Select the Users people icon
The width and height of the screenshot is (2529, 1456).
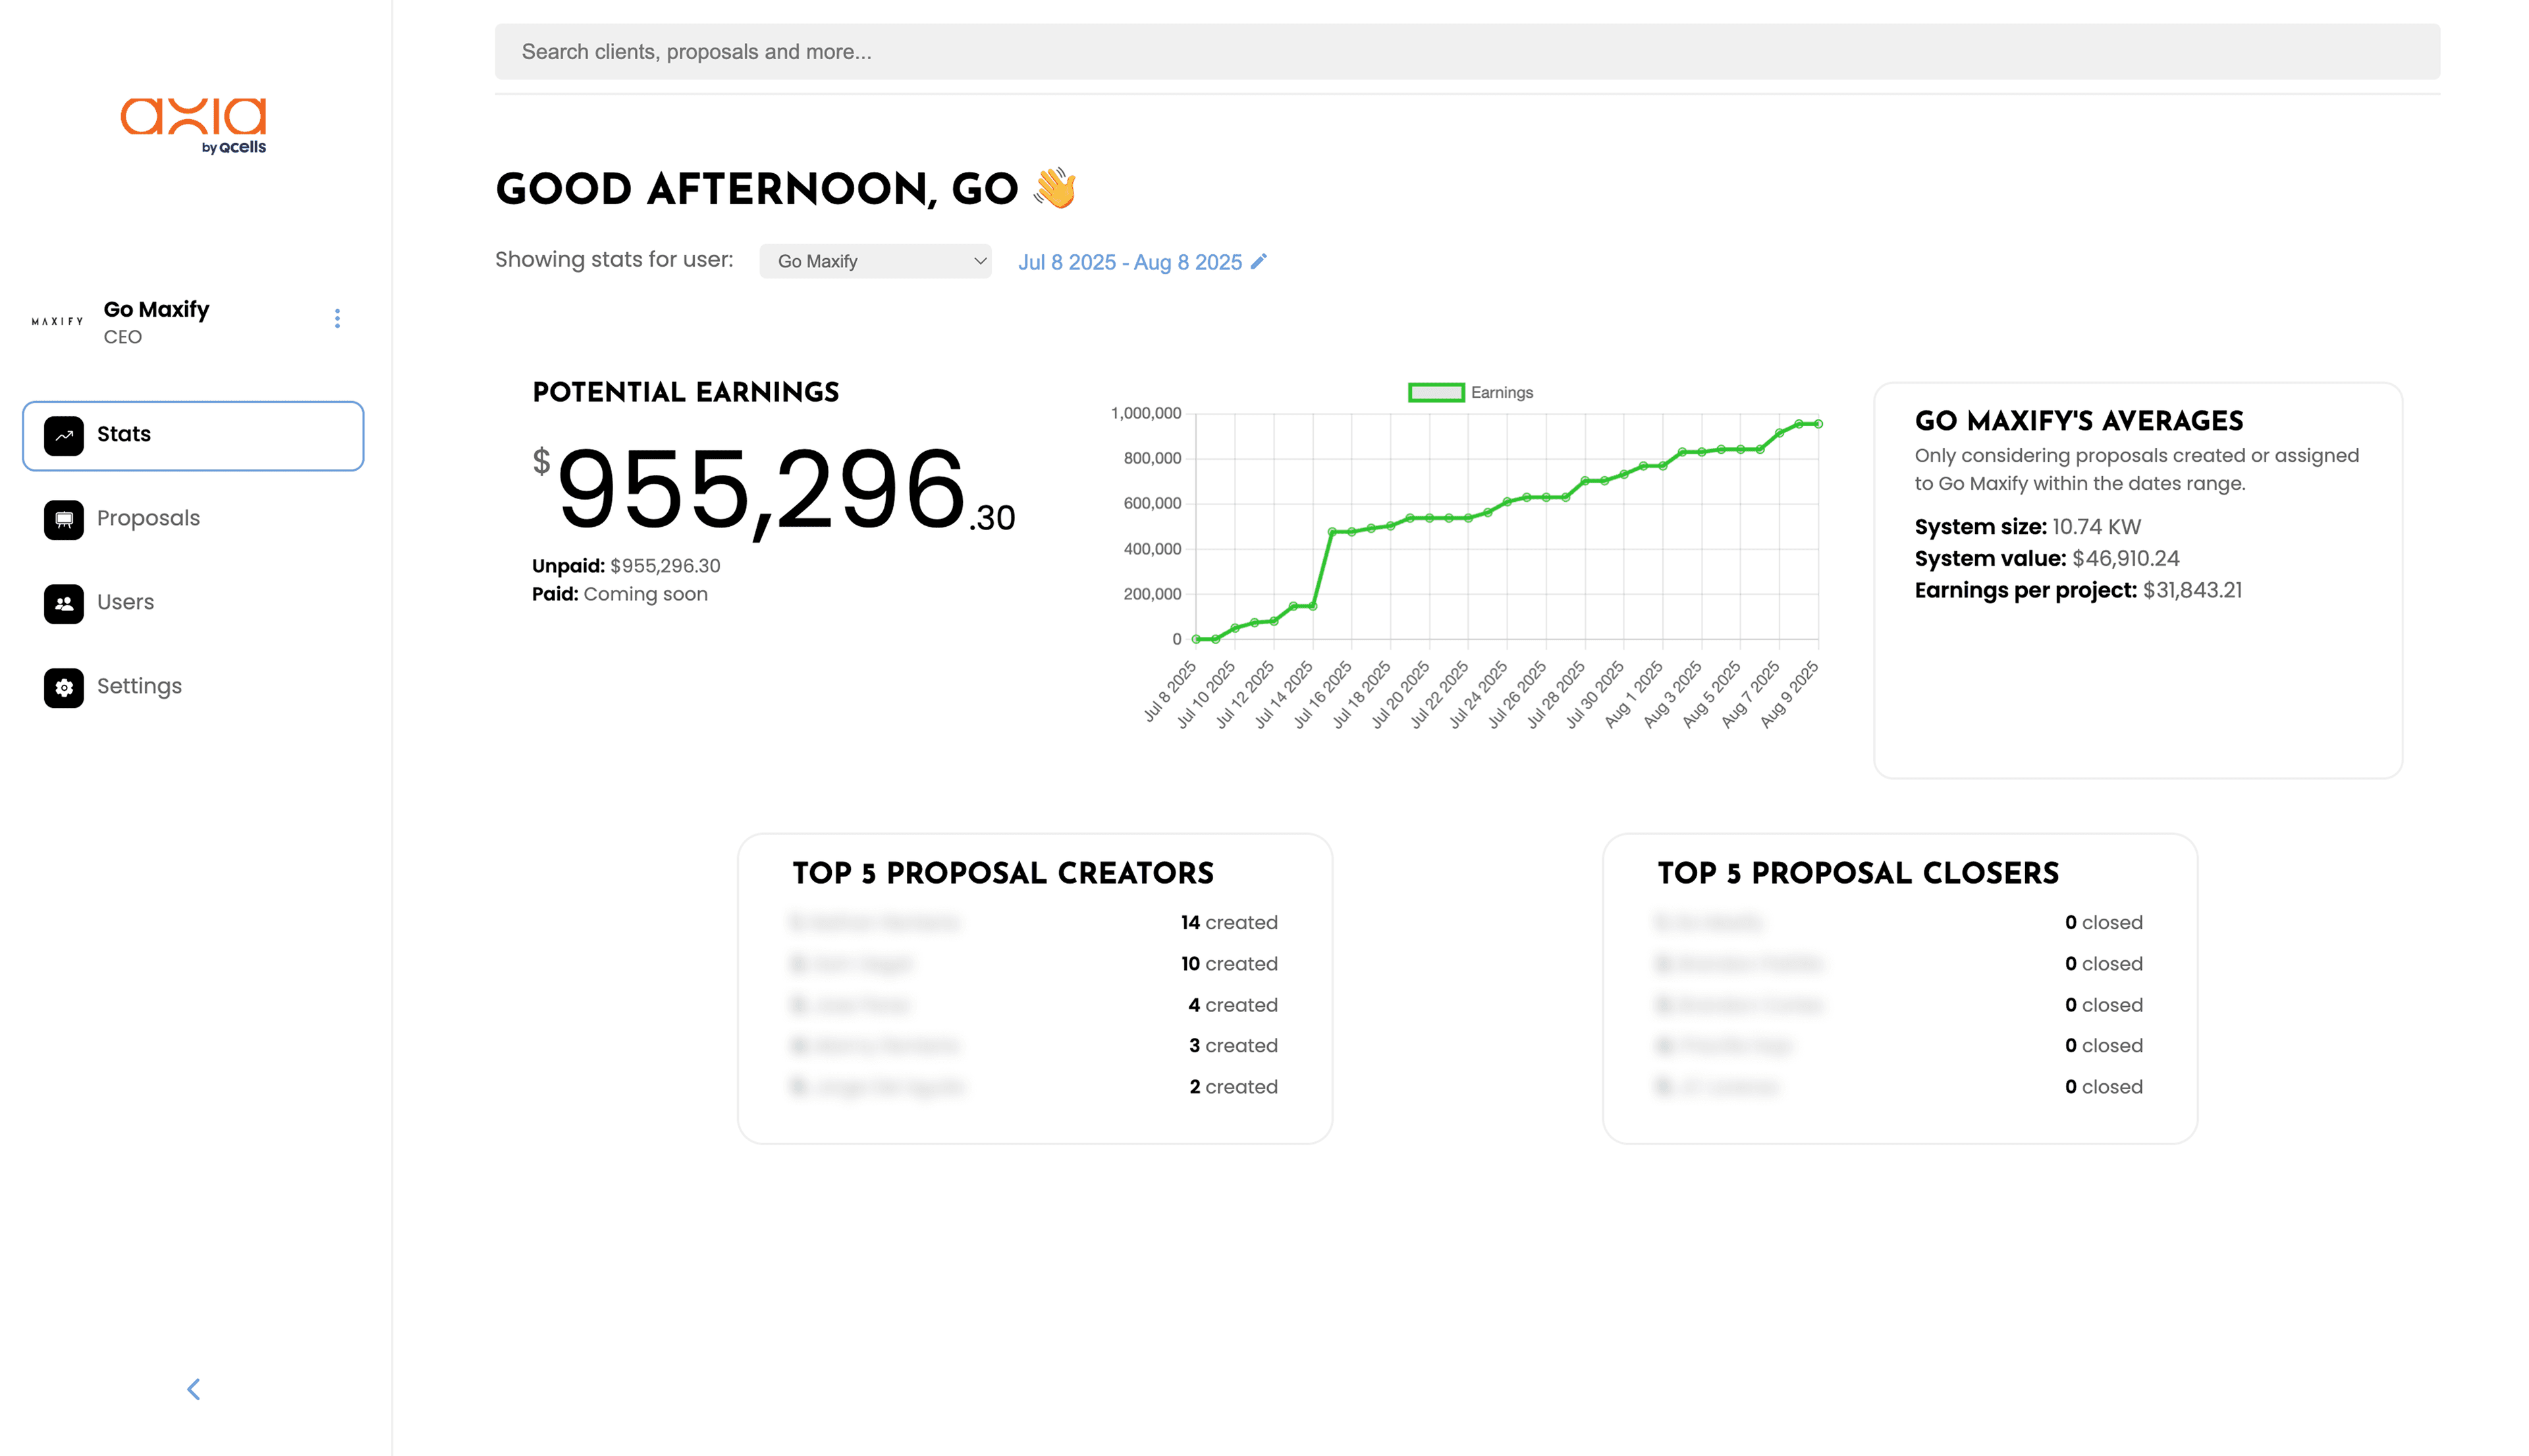coord(64,604)
